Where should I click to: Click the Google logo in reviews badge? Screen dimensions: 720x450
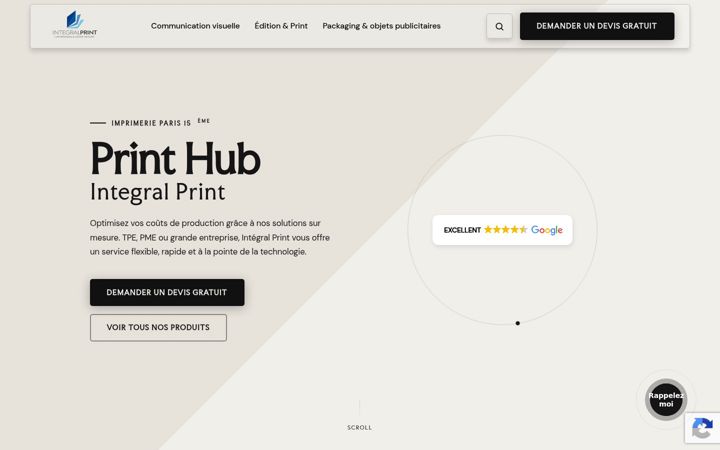(546, 230)
